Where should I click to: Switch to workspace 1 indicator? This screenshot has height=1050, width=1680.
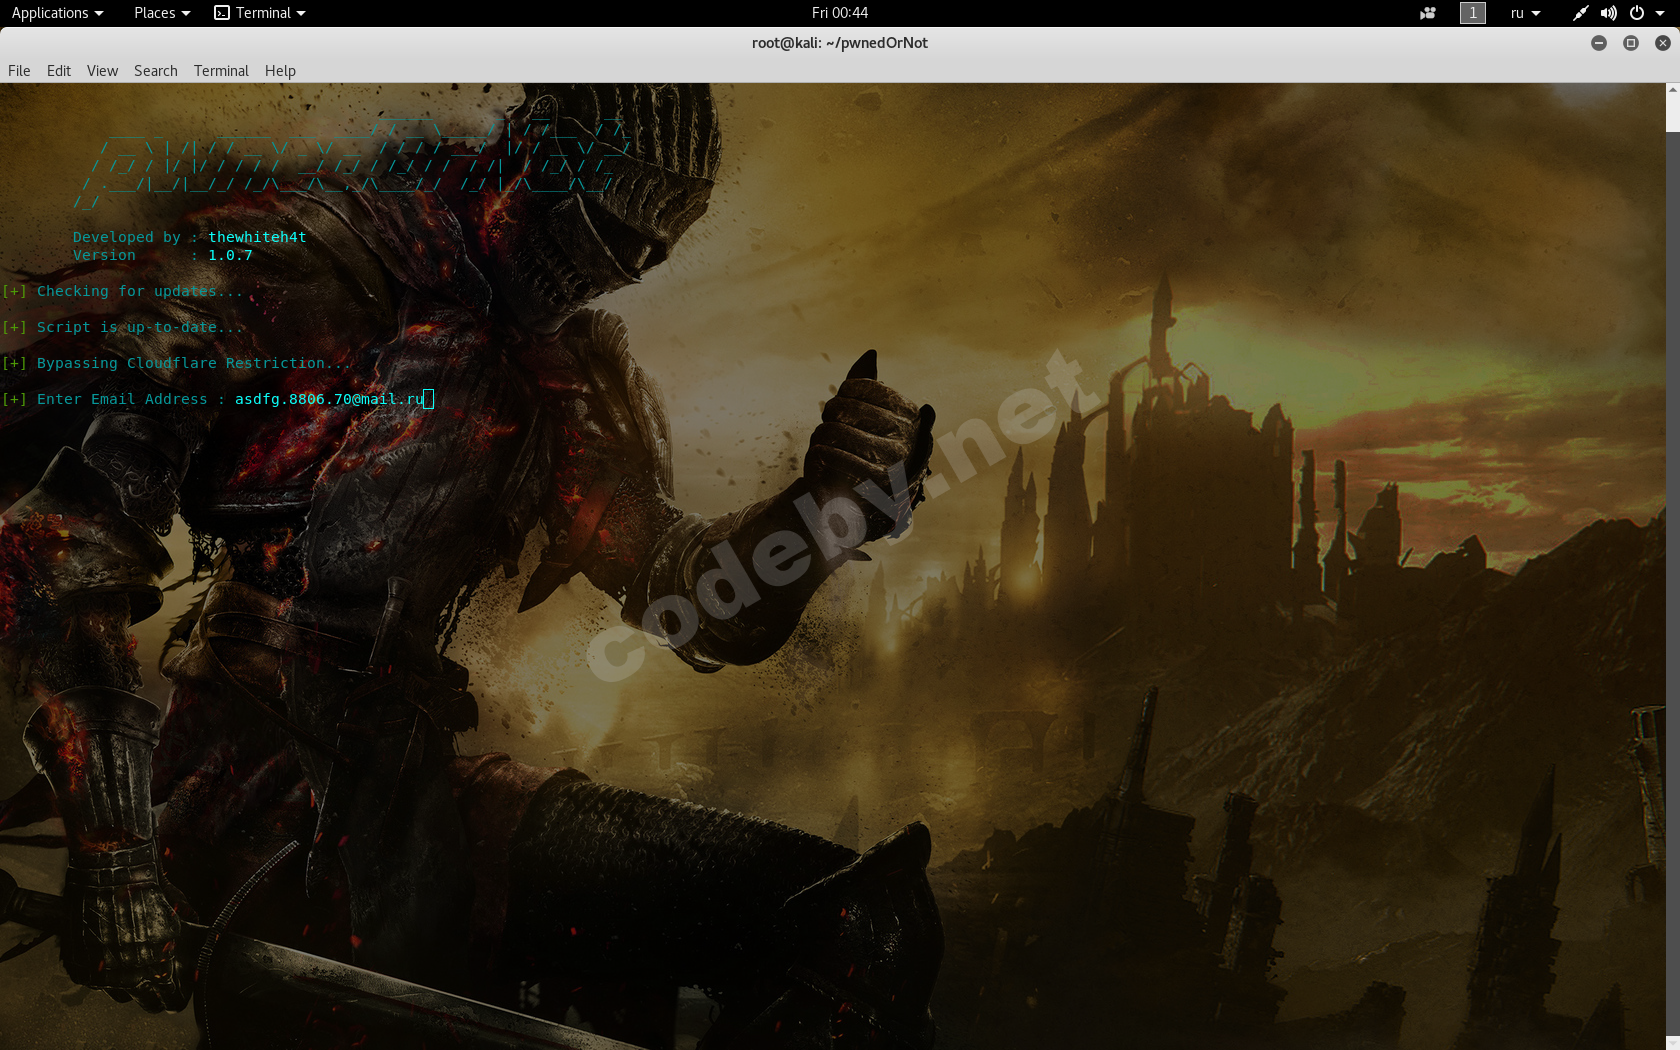point(1472,13)
